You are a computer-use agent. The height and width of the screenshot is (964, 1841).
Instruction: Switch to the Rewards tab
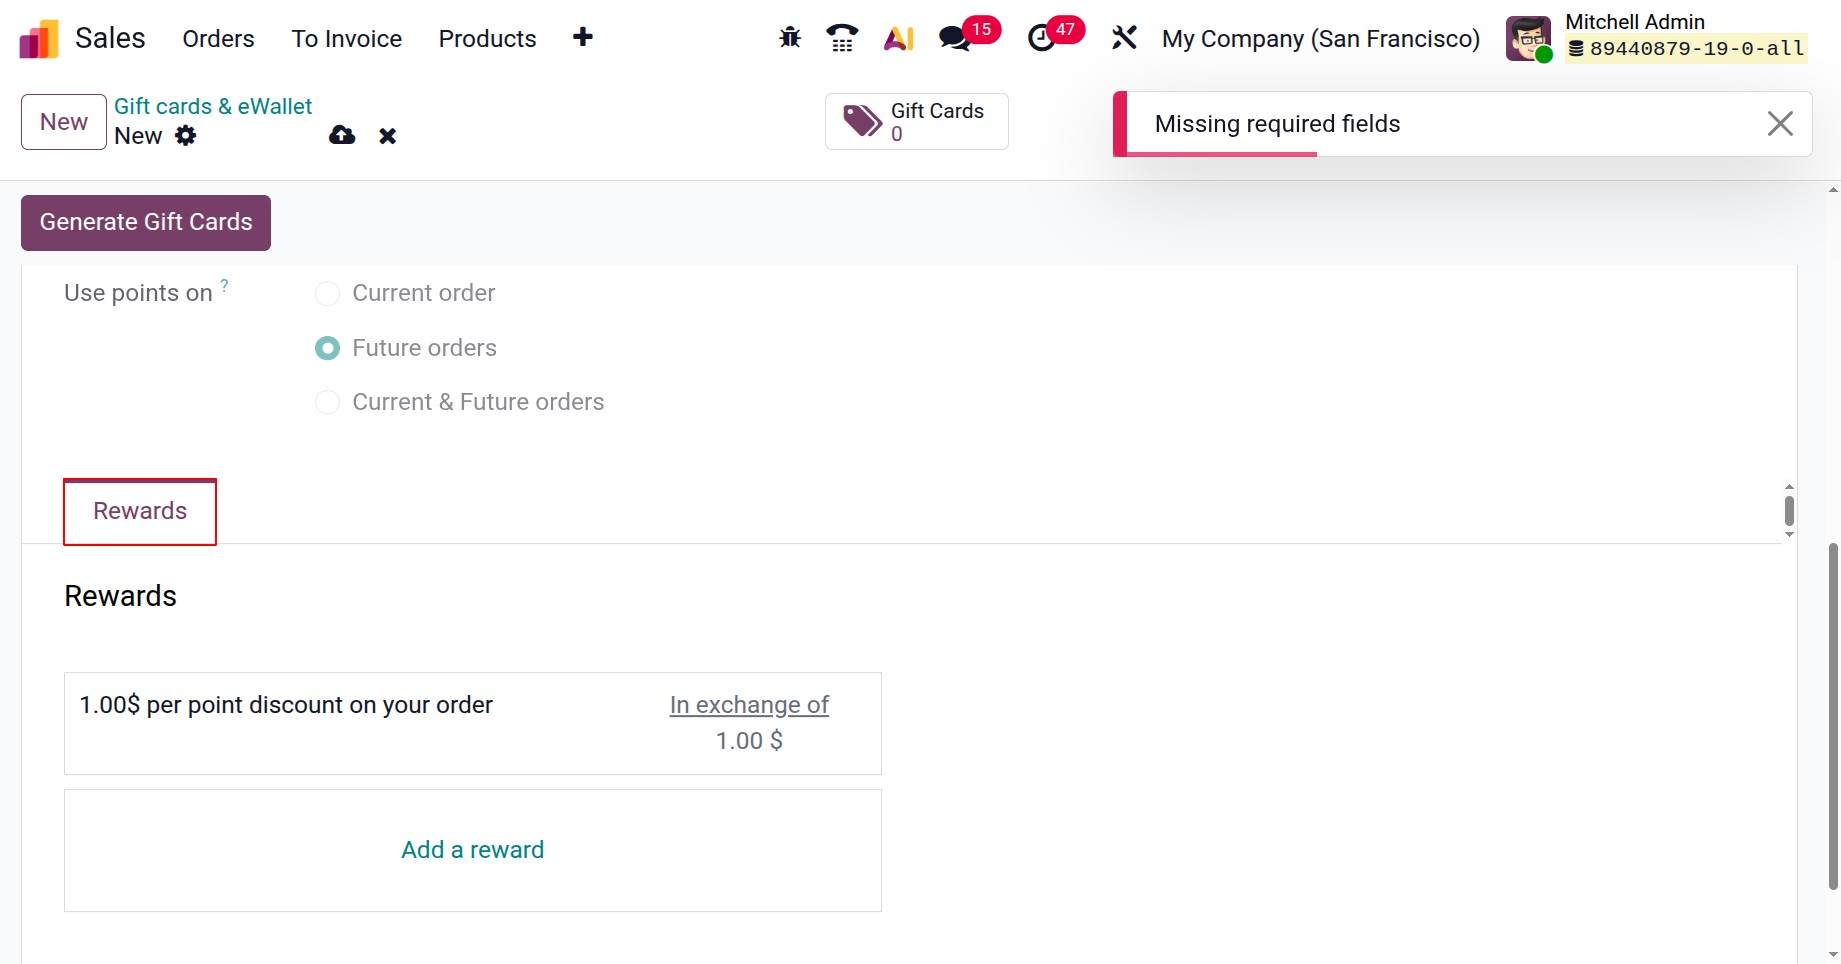(140, 511)
